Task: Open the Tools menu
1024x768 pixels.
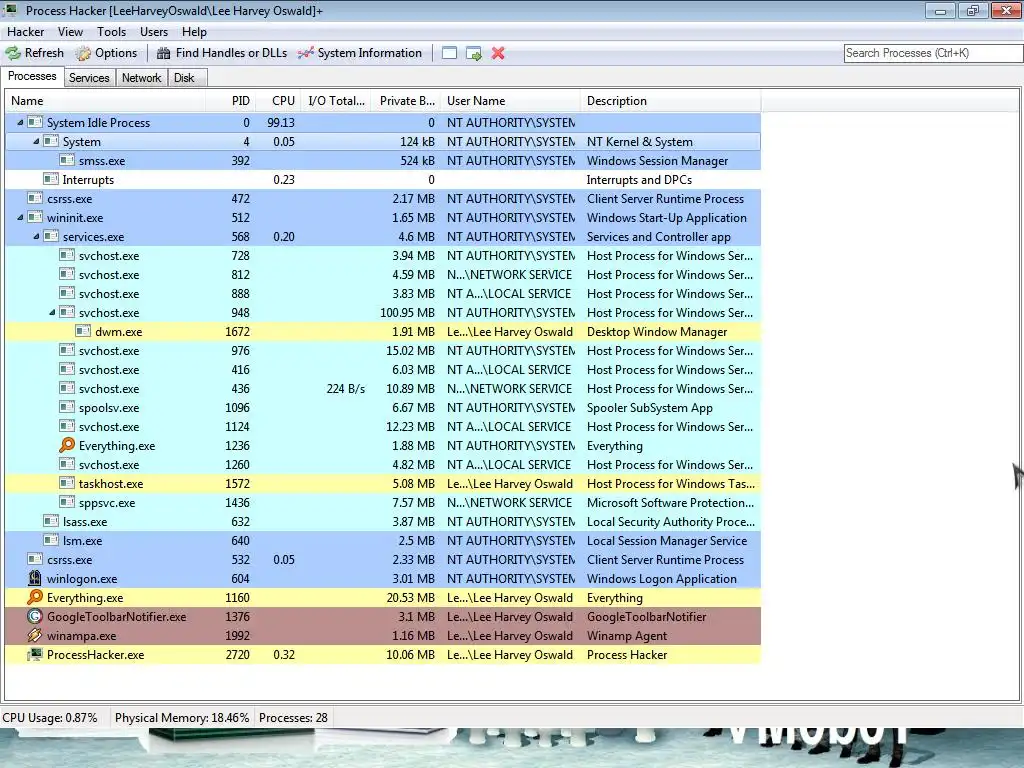Action: pos(111,31)
